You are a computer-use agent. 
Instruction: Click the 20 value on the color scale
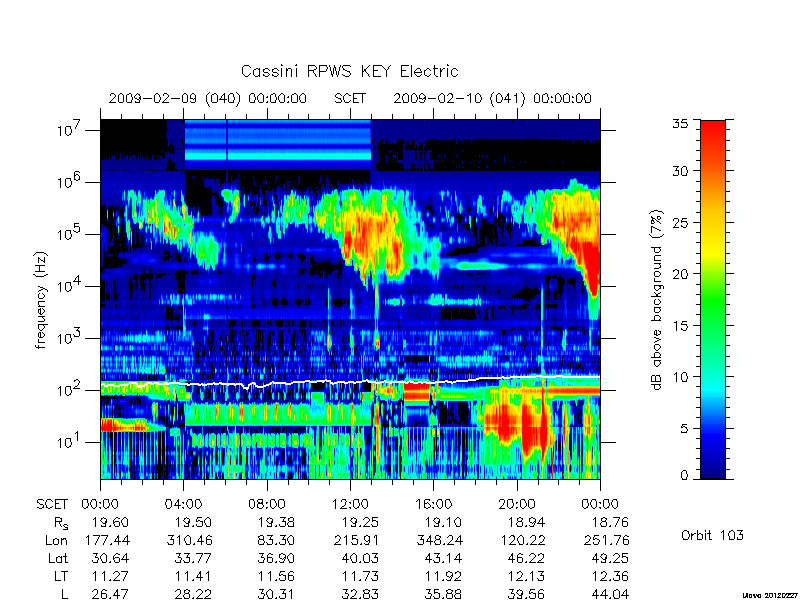[x=680, y=273]
